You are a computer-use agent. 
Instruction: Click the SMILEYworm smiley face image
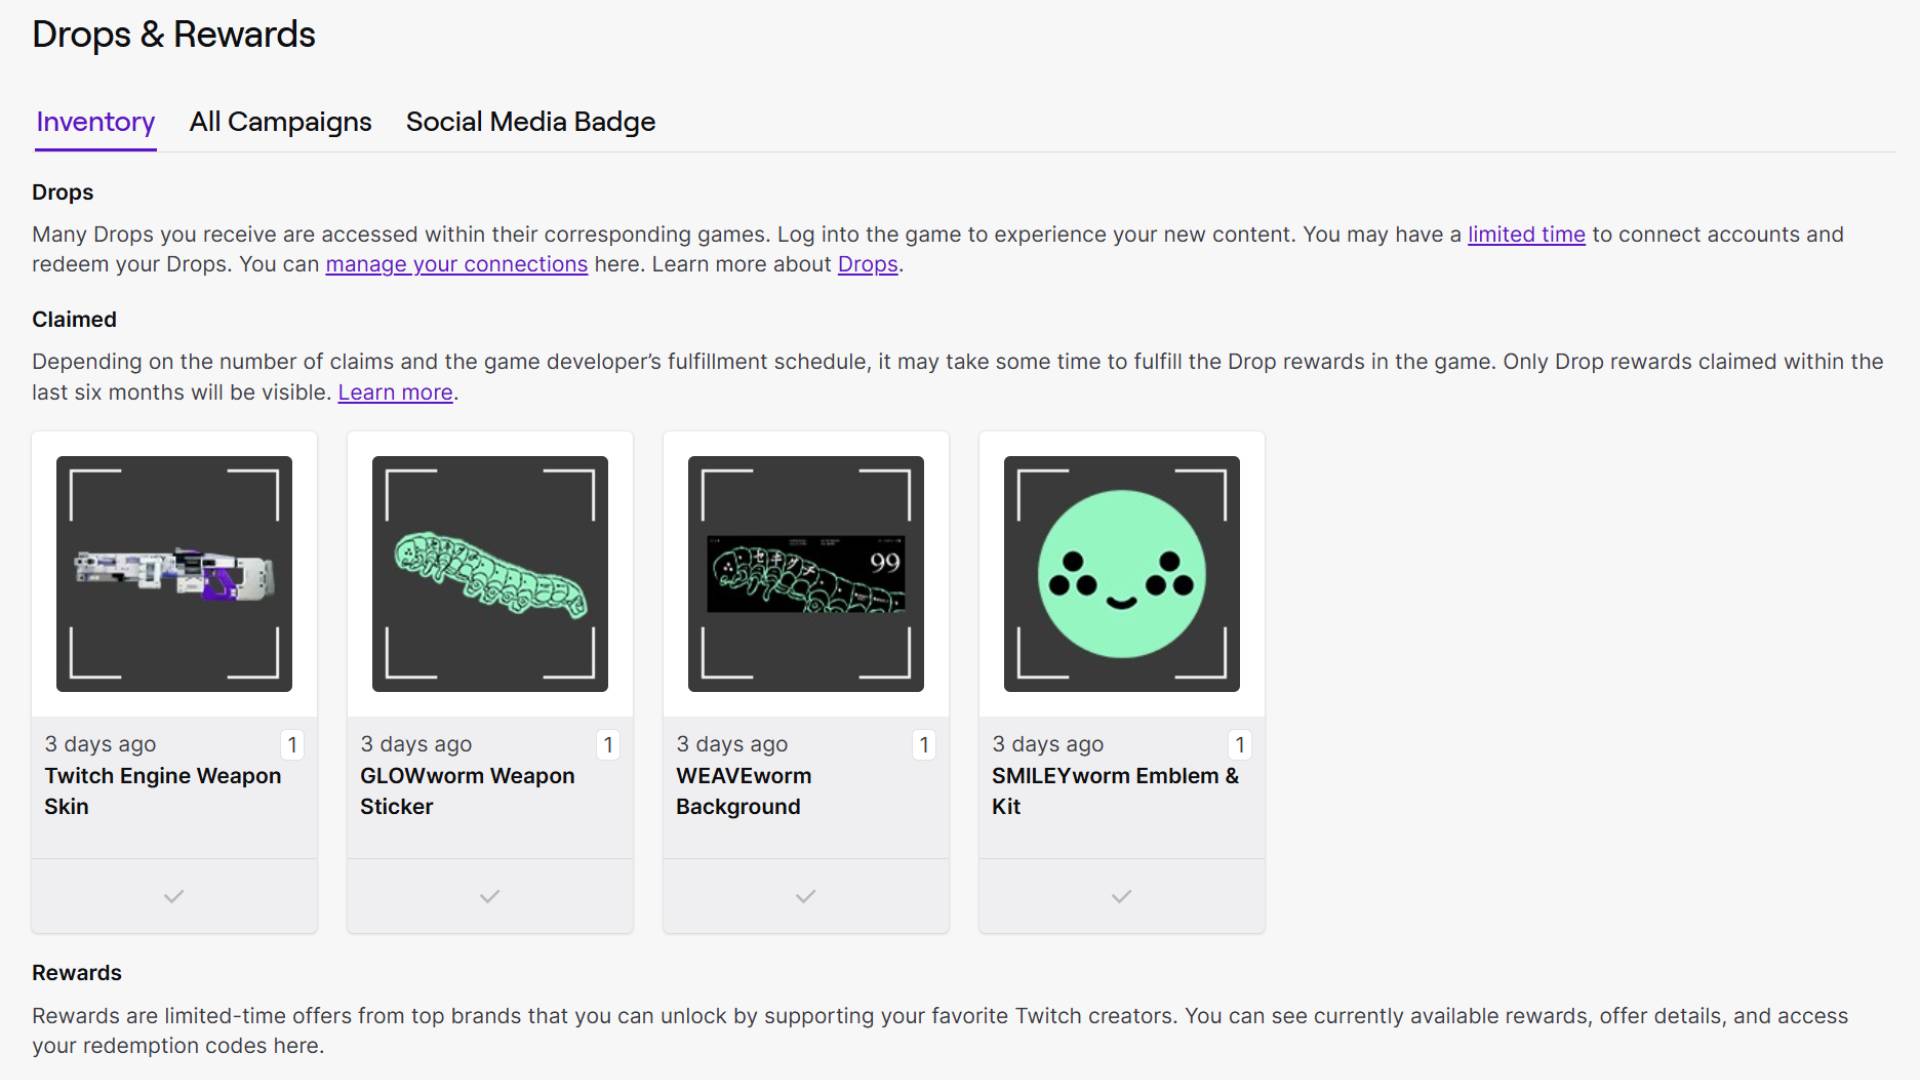point(1121,575)
